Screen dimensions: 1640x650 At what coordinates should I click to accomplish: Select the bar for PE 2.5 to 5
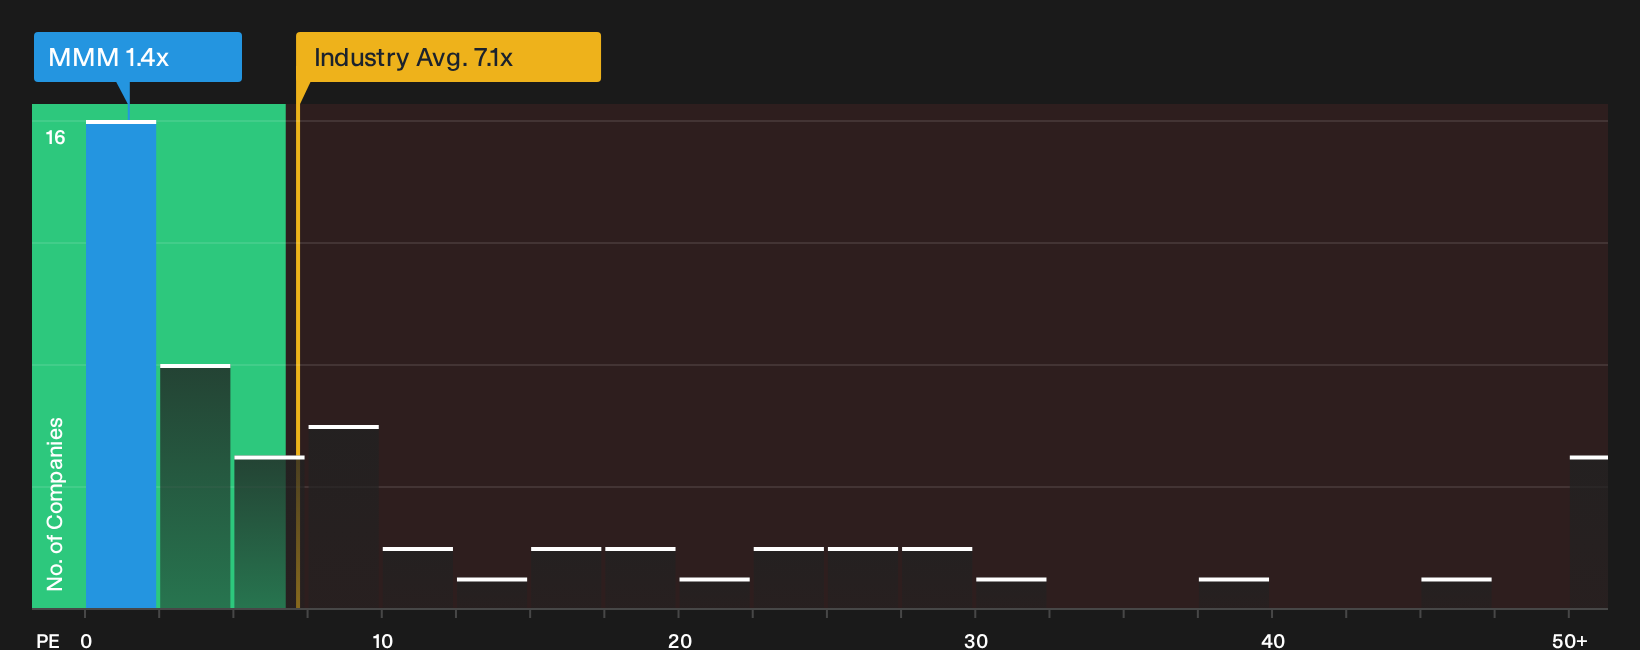pos(195,487)
